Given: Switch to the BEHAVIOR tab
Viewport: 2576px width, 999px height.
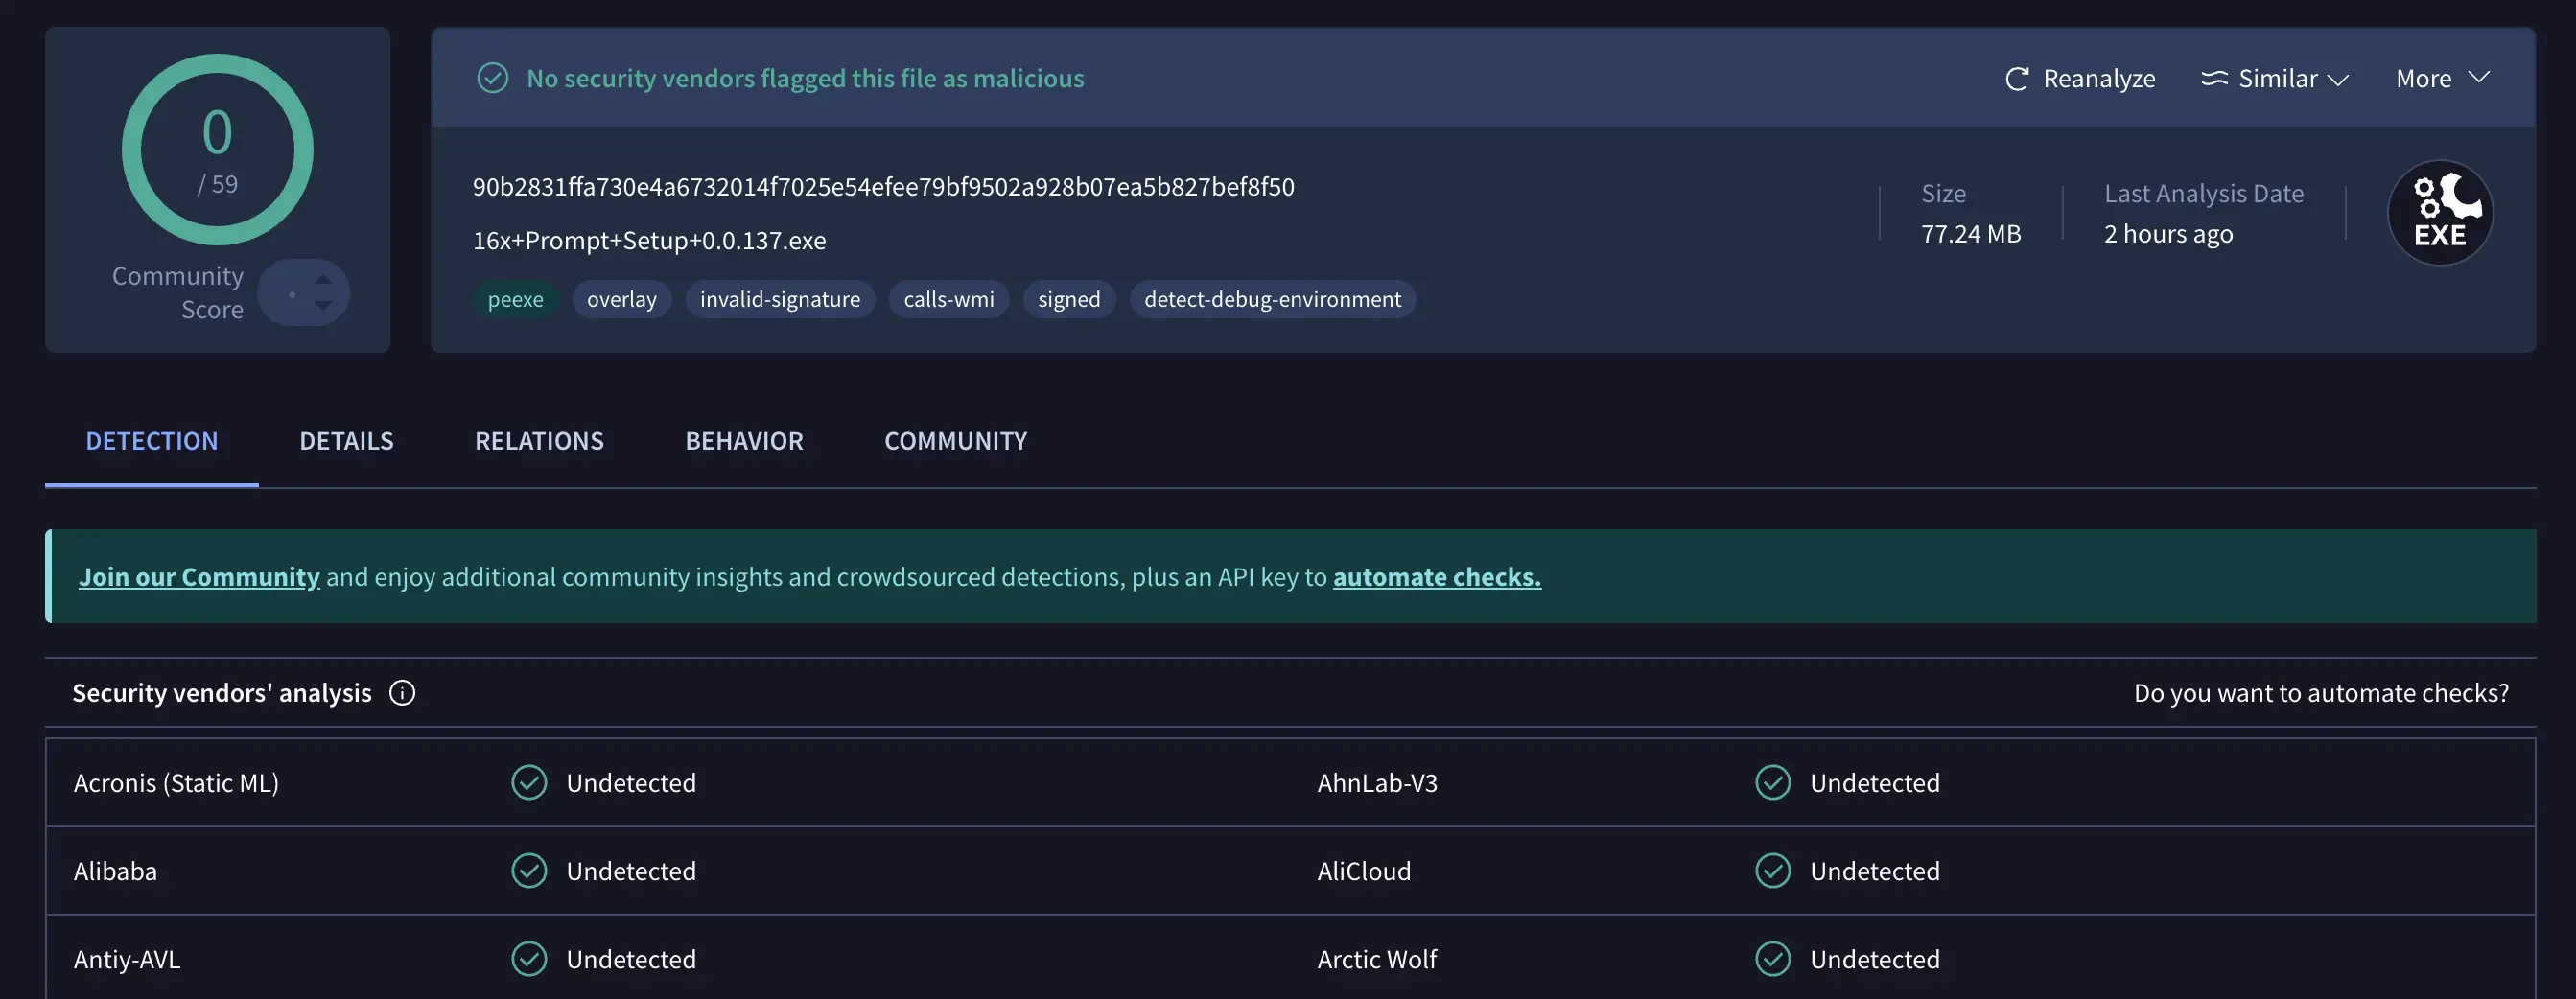Looking at the screenshot, I should [x=744, y=441].
